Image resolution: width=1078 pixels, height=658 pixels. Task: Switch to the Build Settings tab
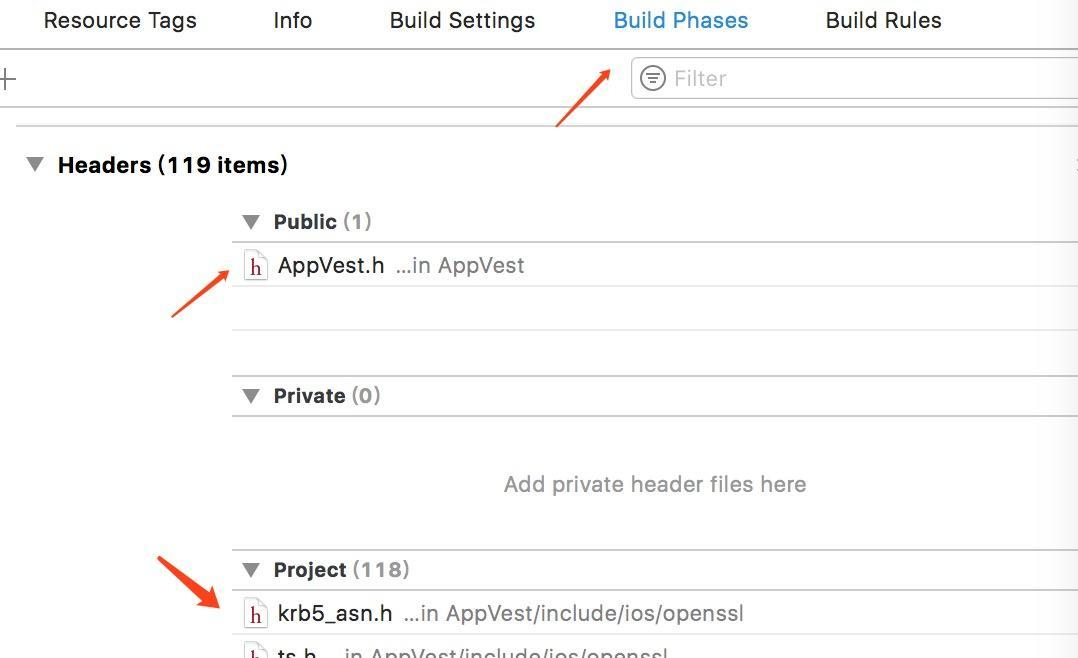click(x=462, y=20)
